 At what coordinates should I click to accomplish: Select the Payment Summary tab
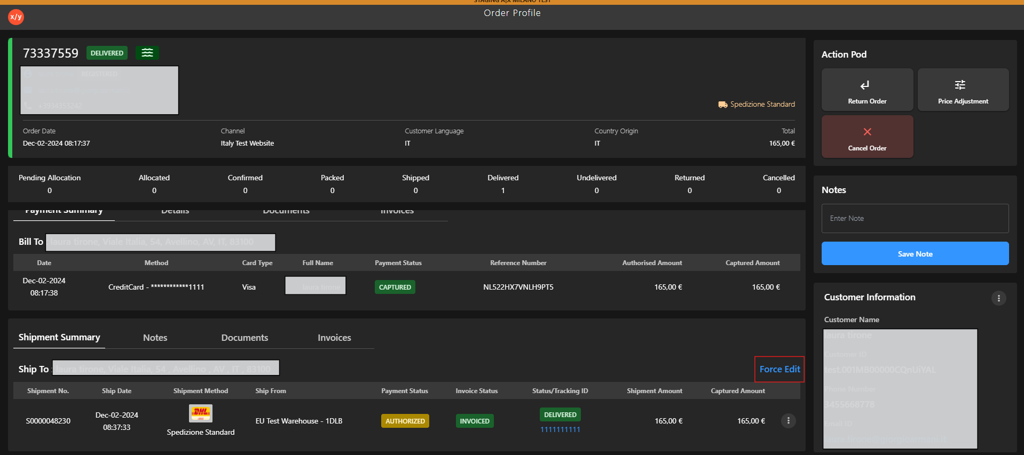[64, 212]
